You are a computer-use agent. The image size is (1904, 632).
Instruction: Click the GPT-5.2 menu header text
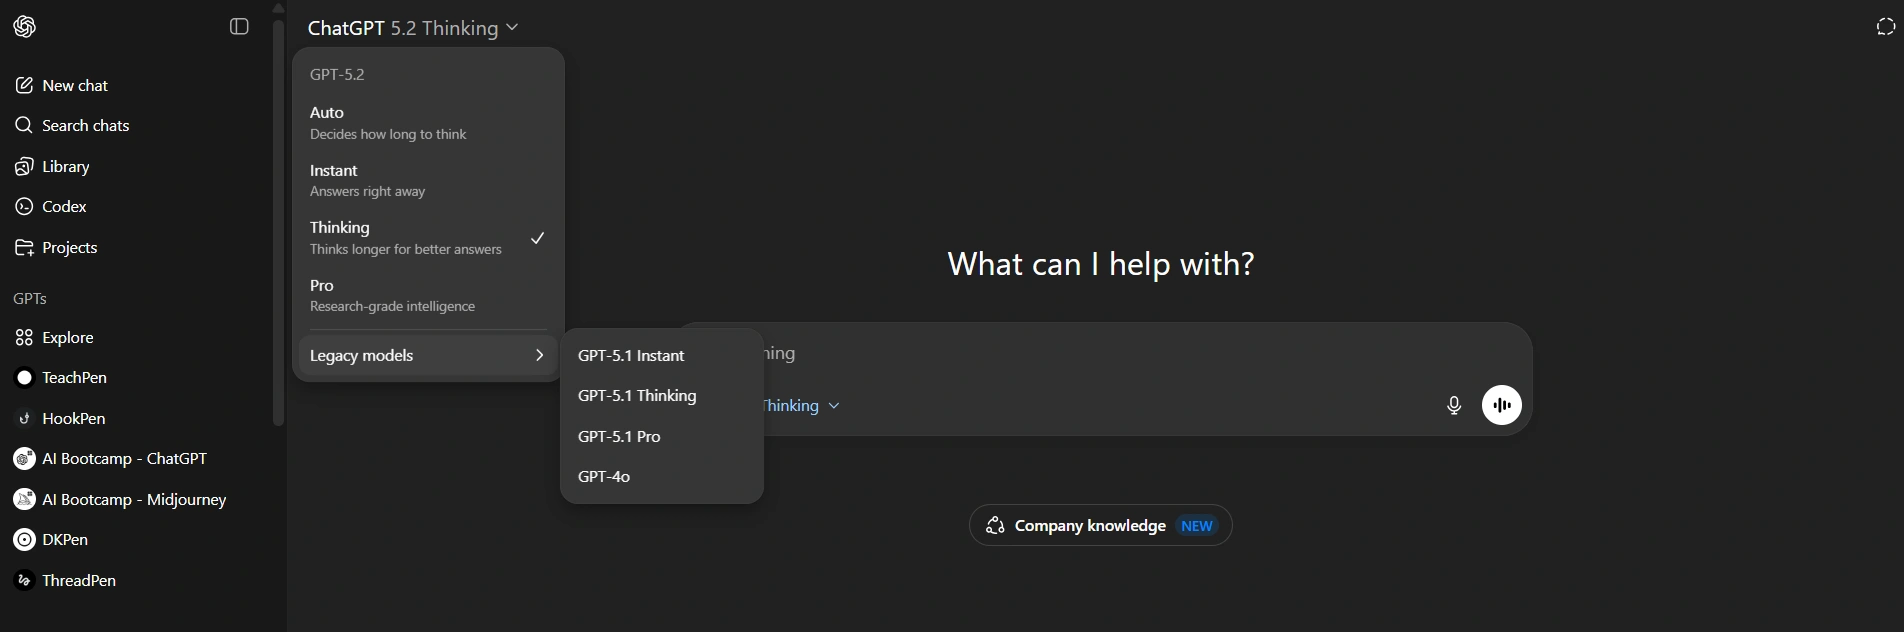(x=337, y=74)
